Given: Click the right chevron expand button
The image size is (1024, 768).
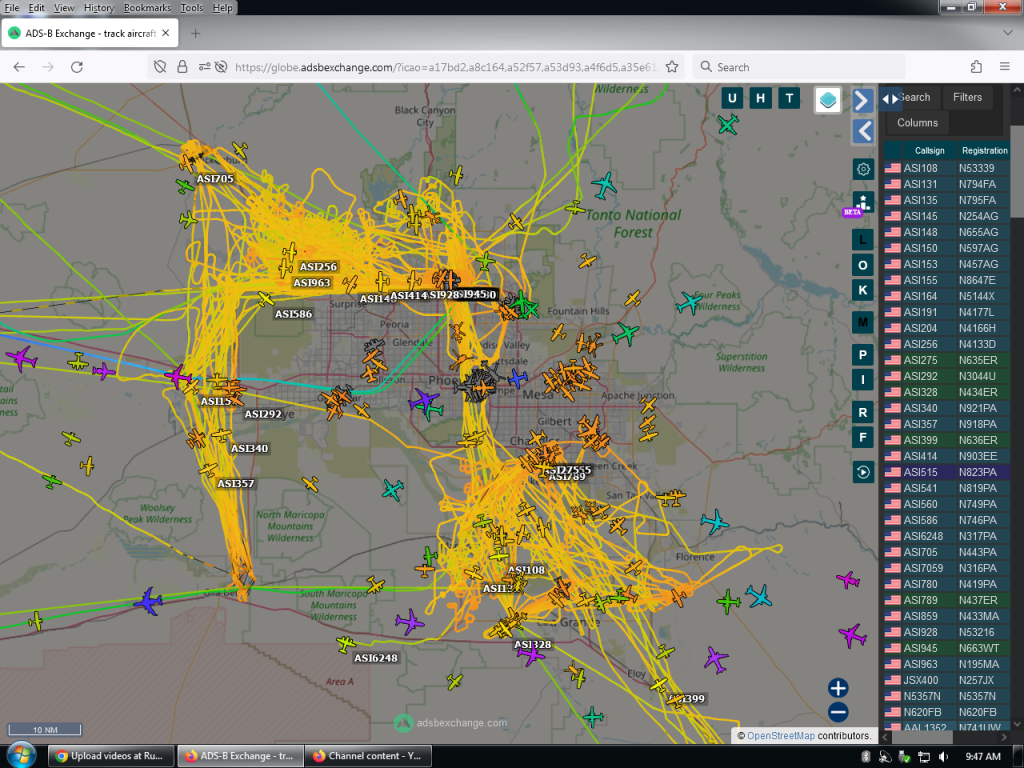Looking at the screenshot, I should pyautogui.click(x=863, y=100).
